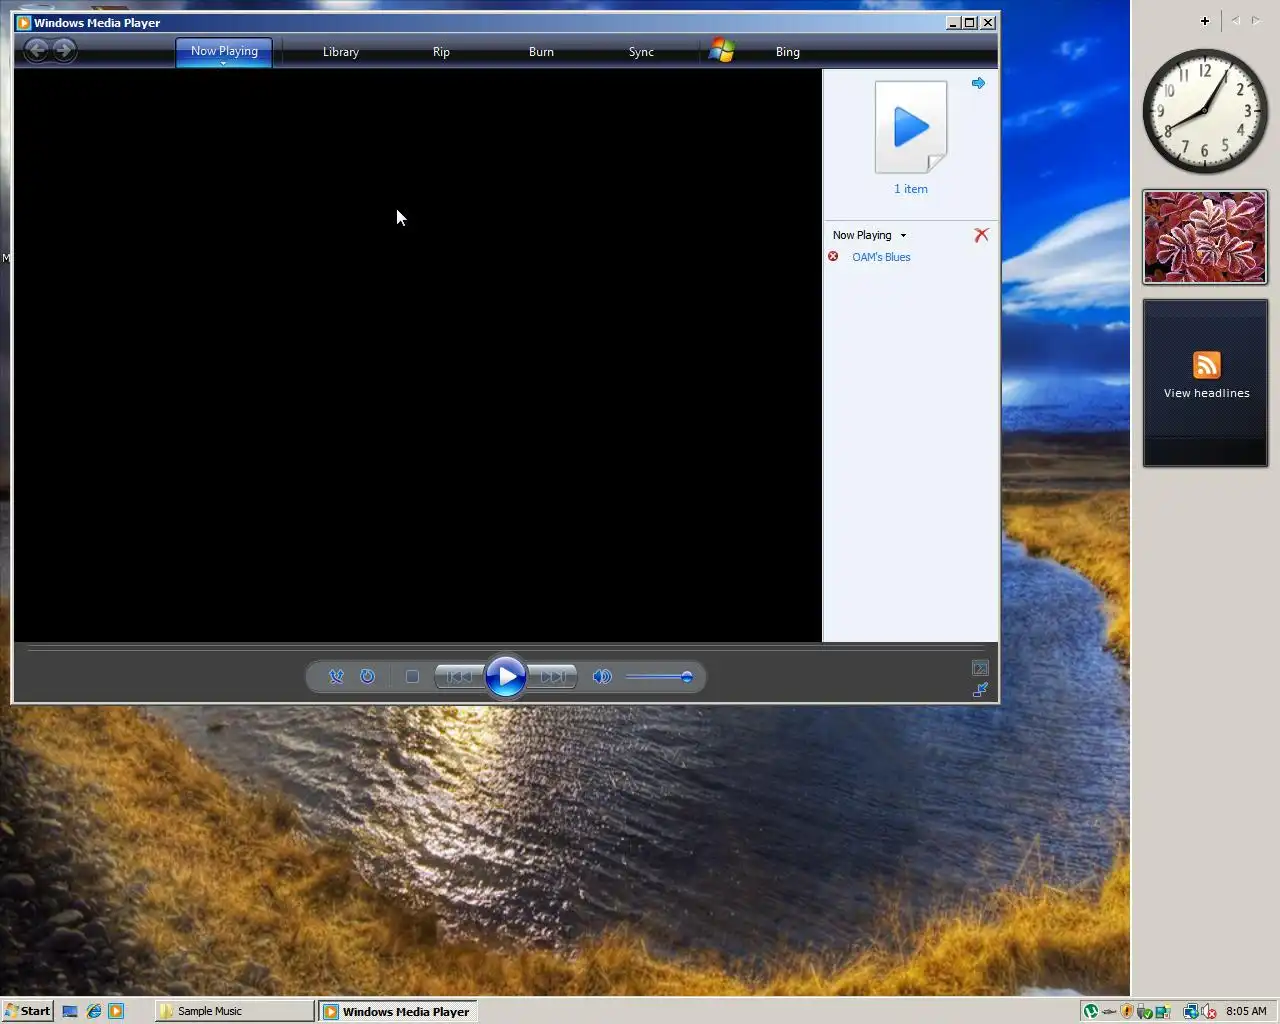
Task: Switch to full screen view
Action: click(980, 668)
